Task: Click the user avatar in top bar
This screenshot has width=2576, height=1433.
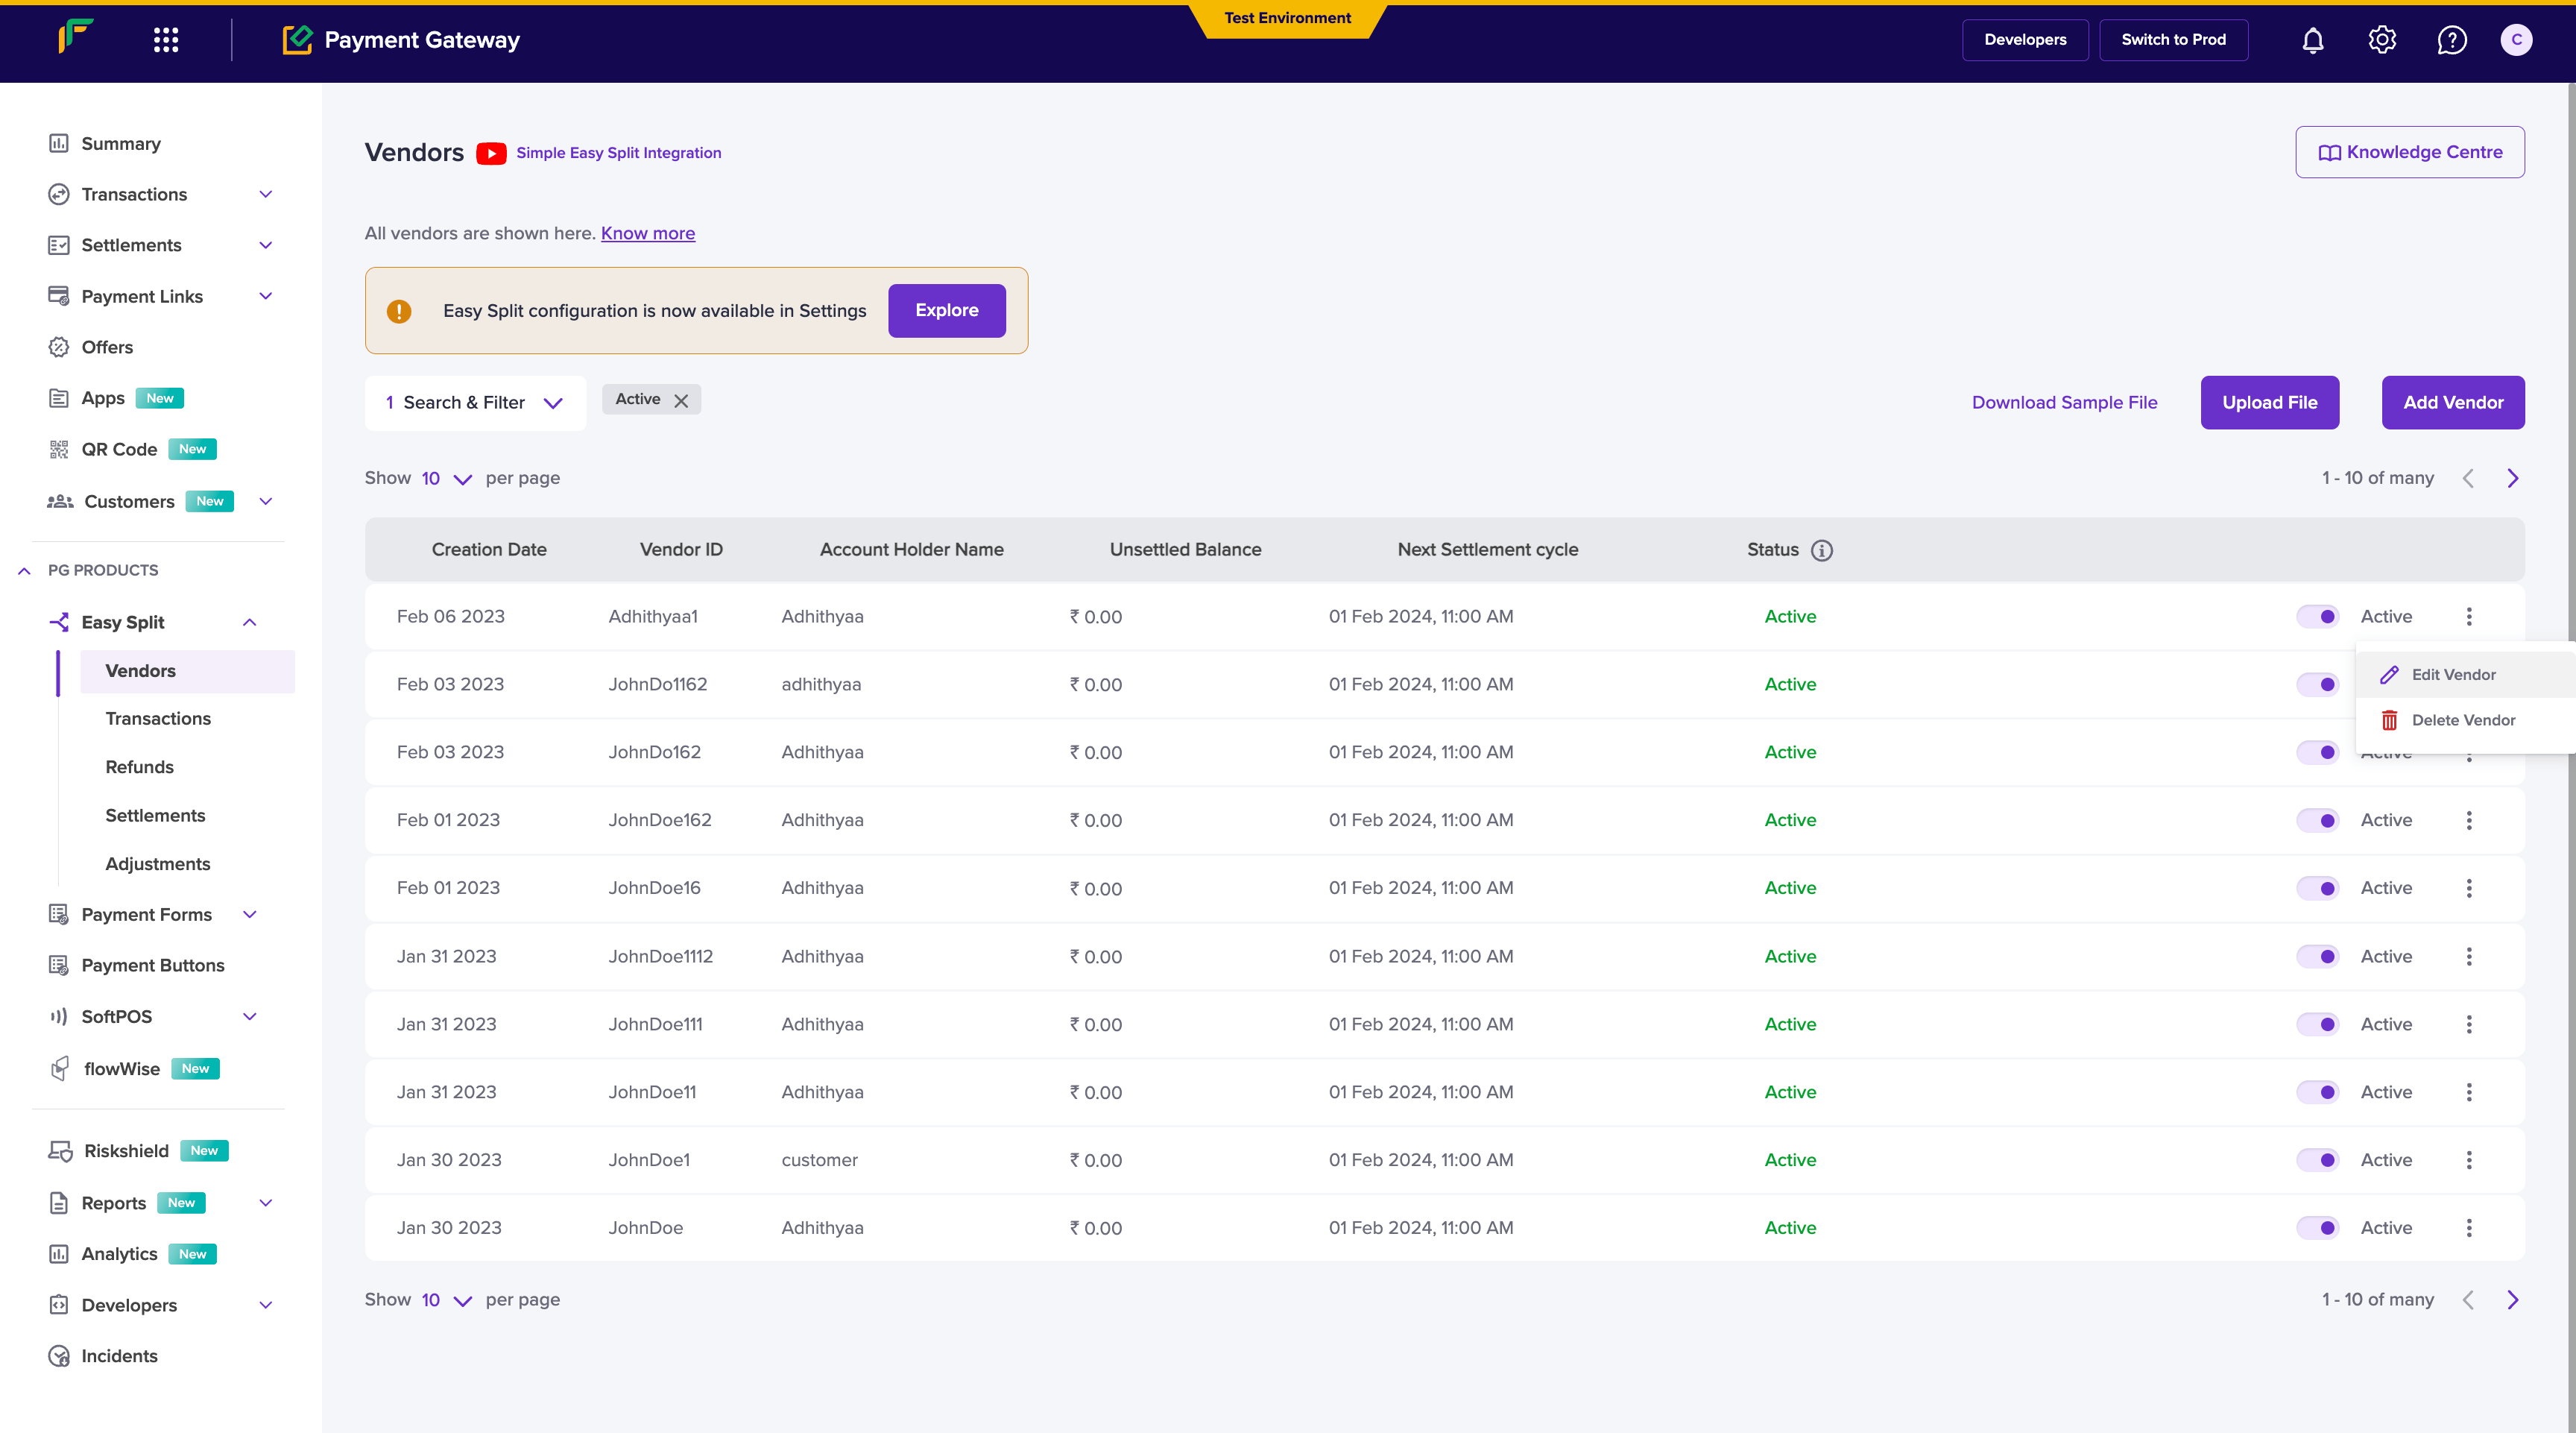Action: coord(2516,40)
